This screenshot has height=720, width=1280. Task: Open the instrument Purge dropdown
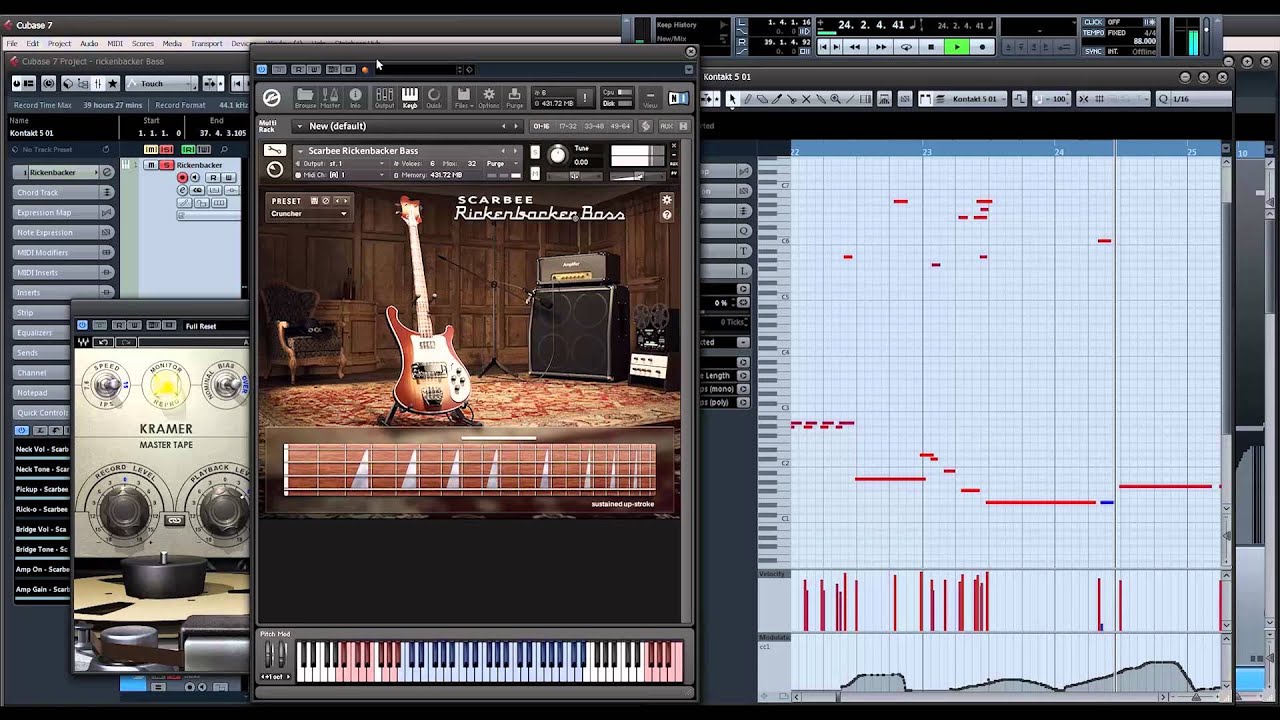500,163
